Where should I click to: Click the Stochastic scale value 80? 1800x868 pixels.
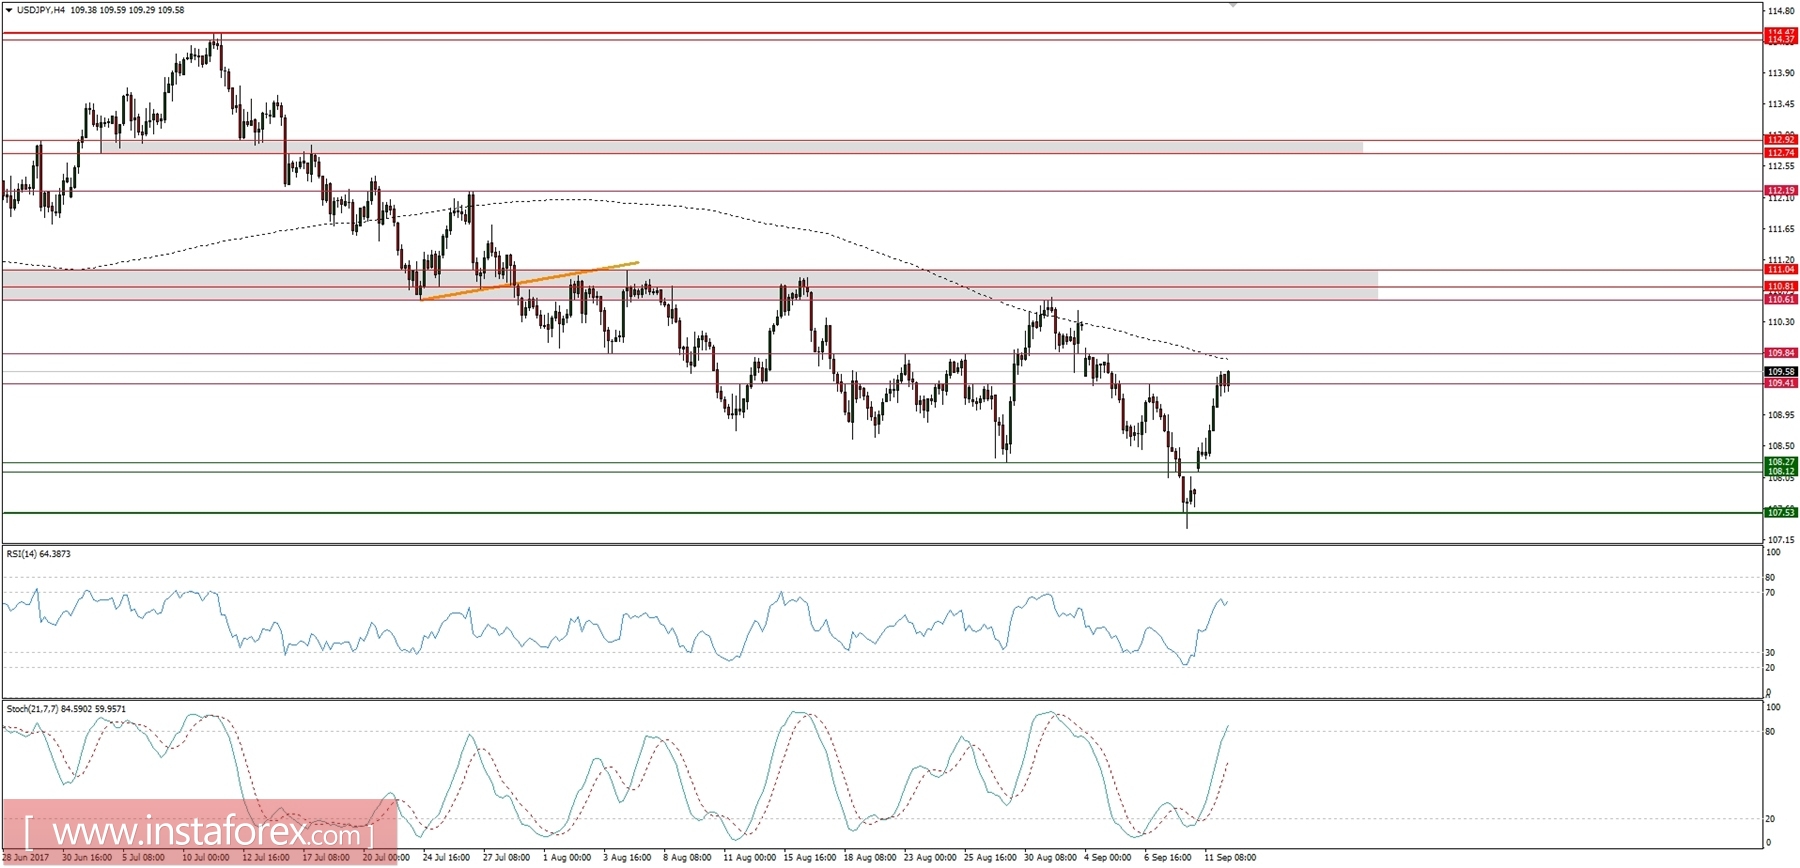pos(1770,732)
